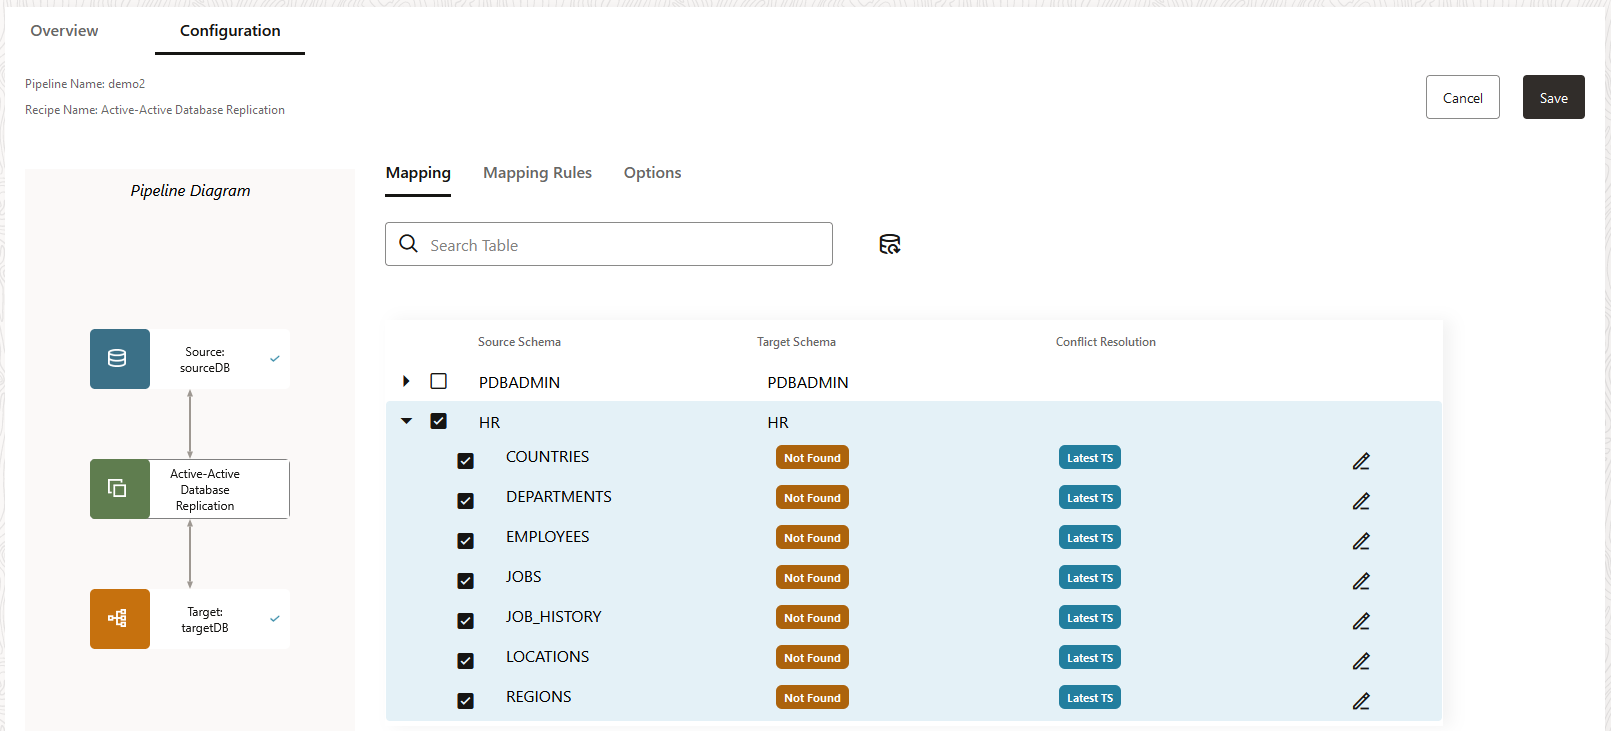Click Latest TS badge for JOBS
1611x731 pixels.
(x=1090, y=577)
